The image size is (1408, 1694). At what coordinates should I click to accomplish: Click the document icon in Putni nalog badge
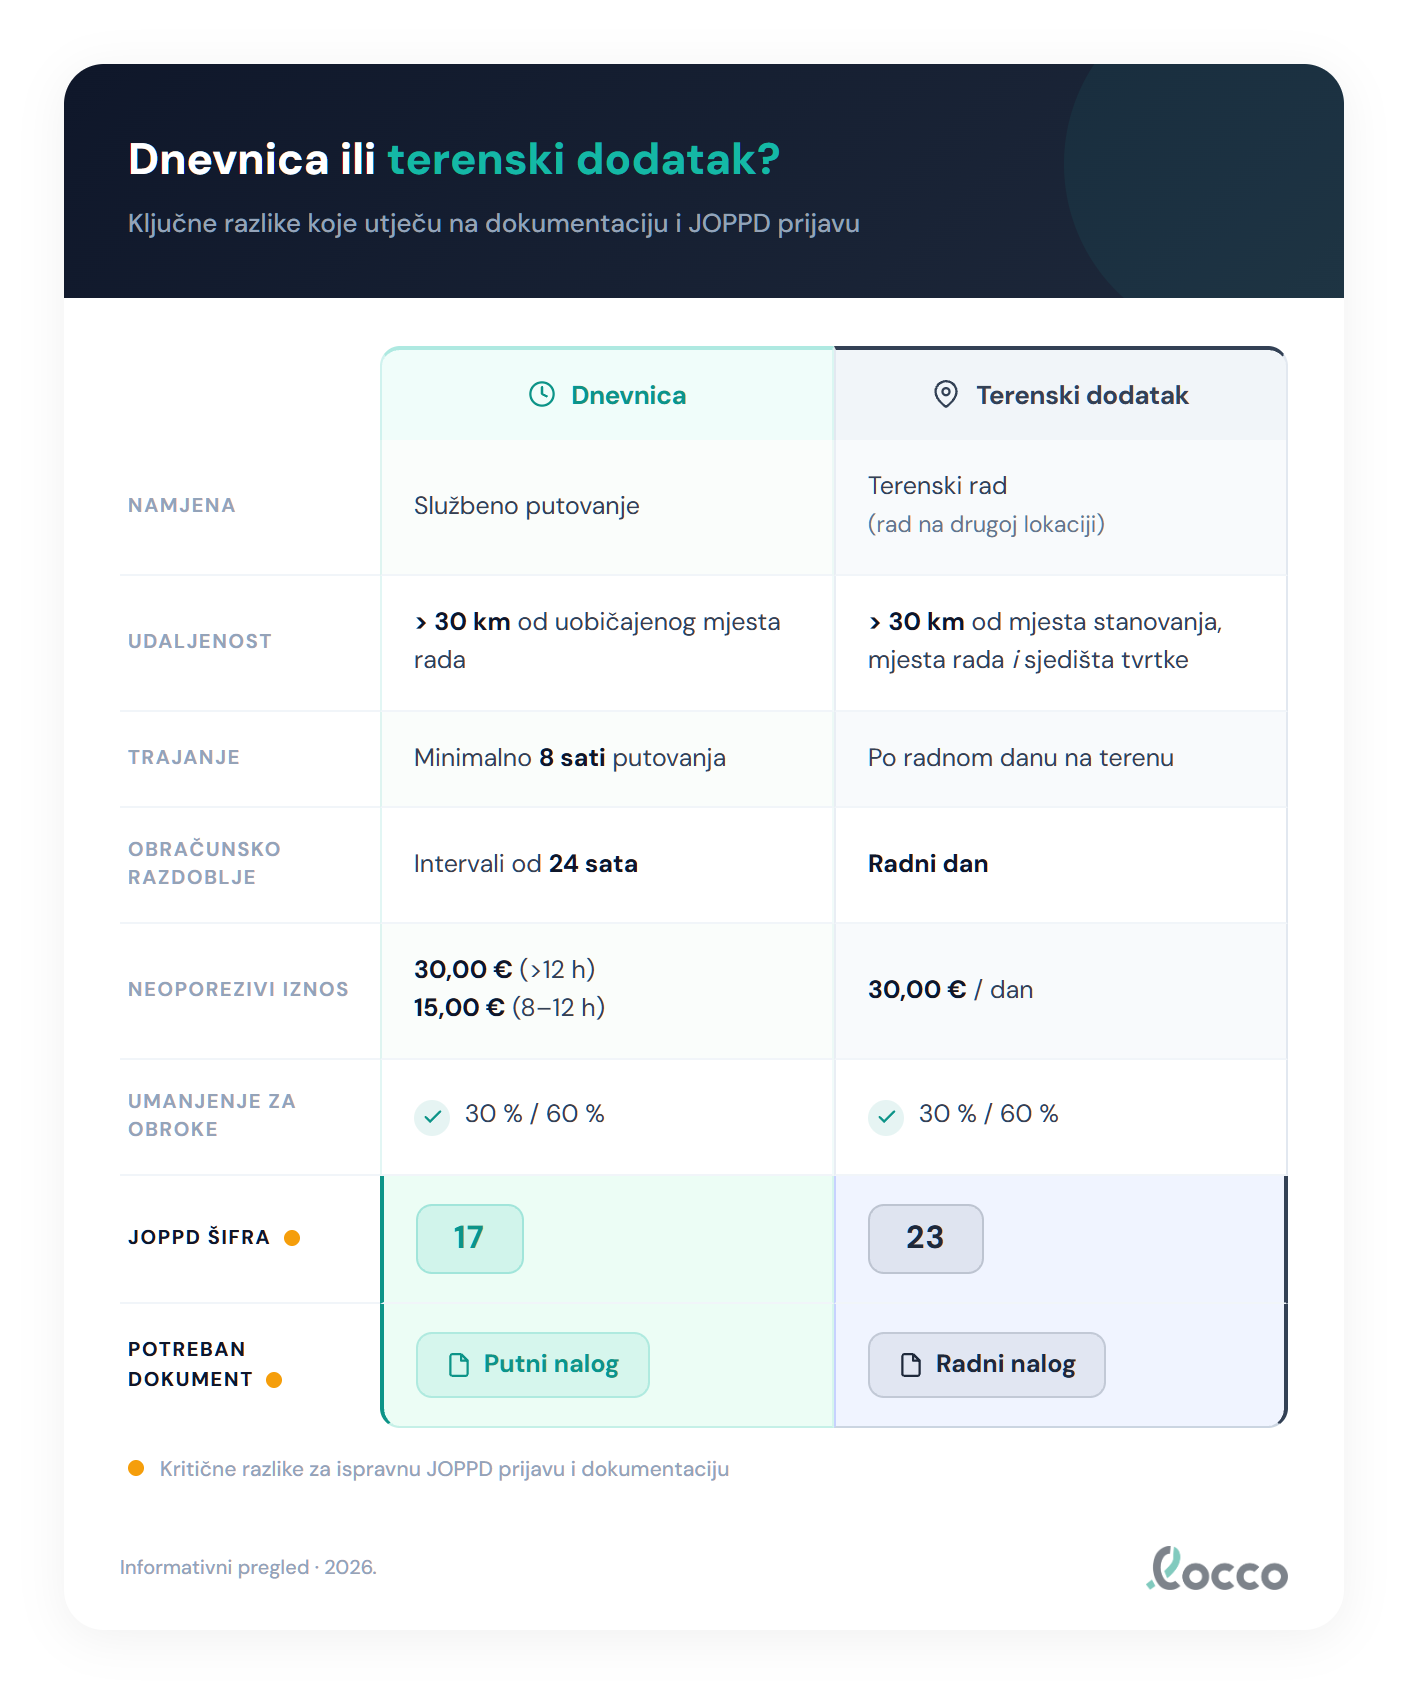coord(459,1365)
